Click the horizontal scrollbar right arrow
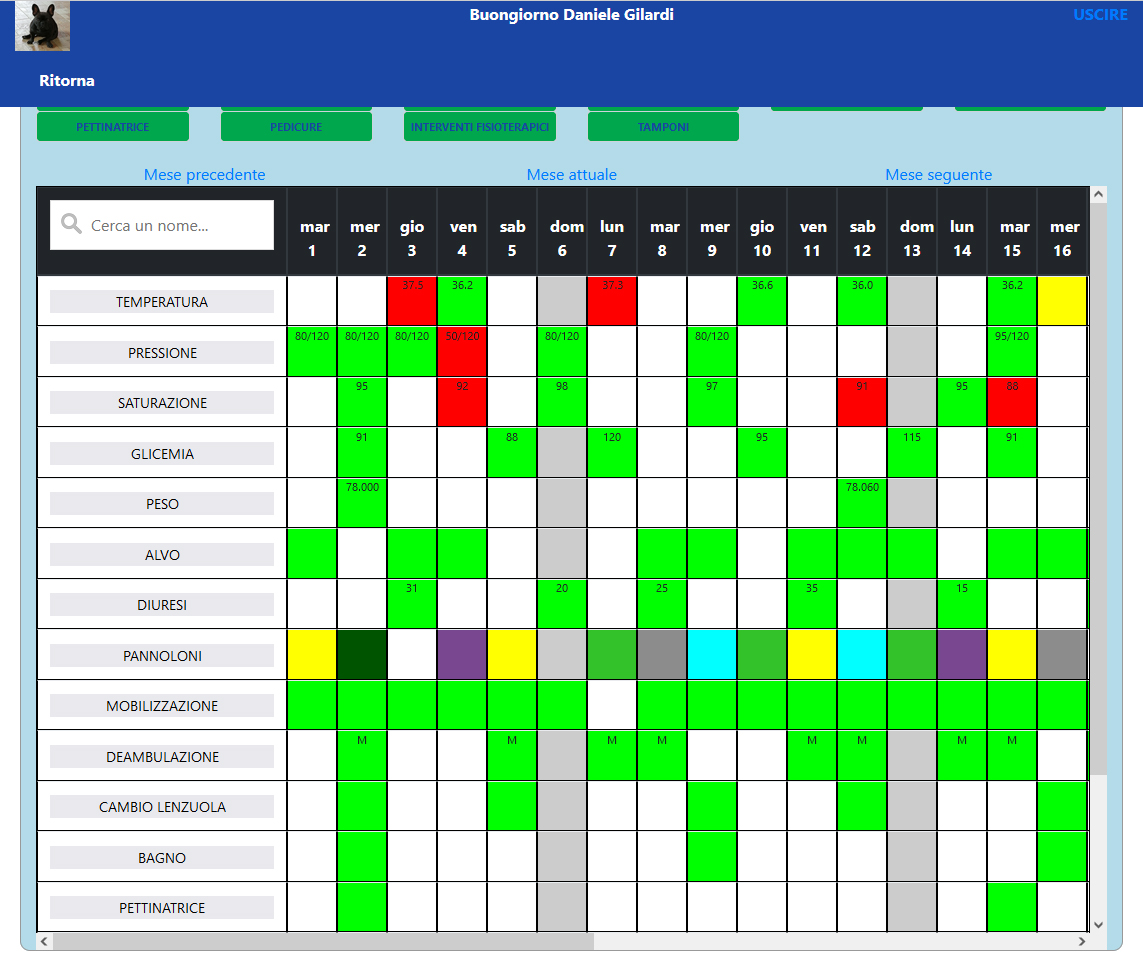Image resolution: width=1143 pixels, height=954 pixels. 1082,941
